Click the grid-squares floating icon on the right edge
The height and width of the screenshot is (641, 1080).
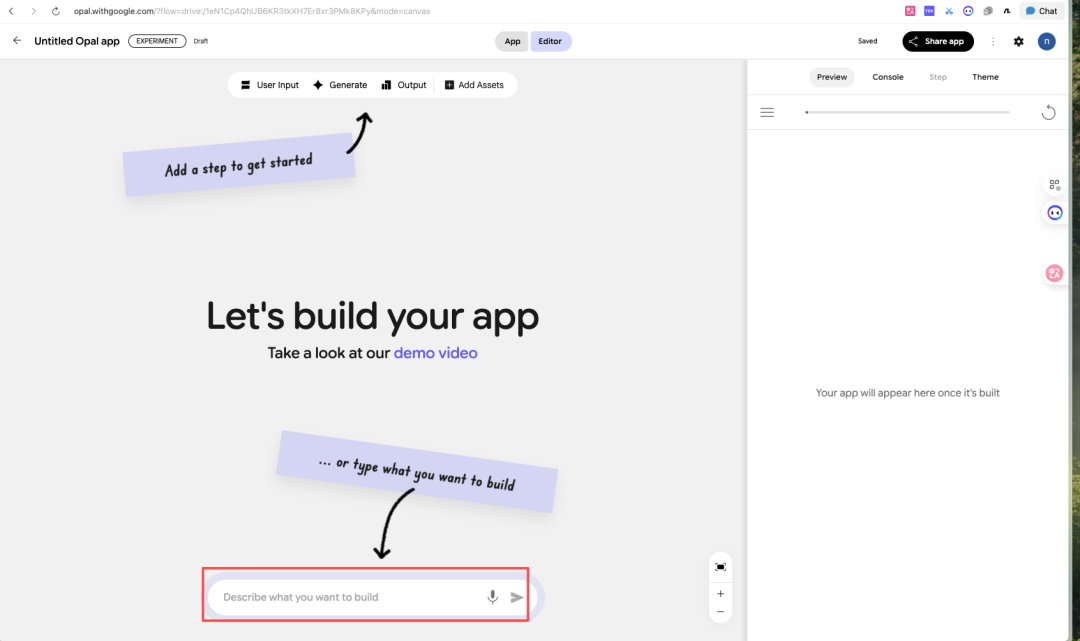pos(1055,185)
